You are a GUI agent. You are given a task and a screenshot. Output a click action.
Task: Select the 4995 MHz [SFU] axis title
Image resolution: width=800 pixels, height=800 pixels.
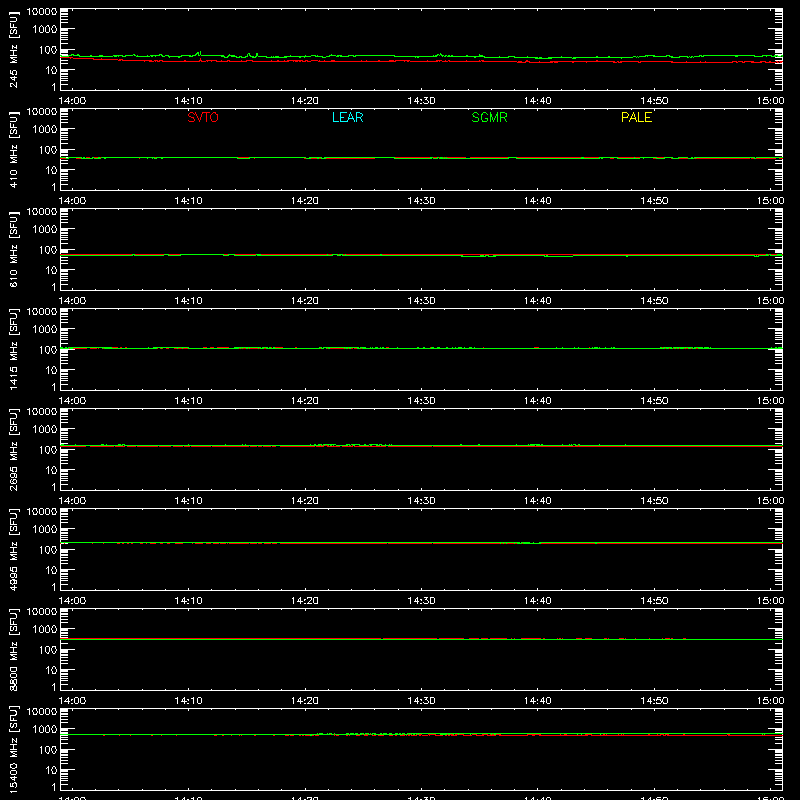click(14, 549)
